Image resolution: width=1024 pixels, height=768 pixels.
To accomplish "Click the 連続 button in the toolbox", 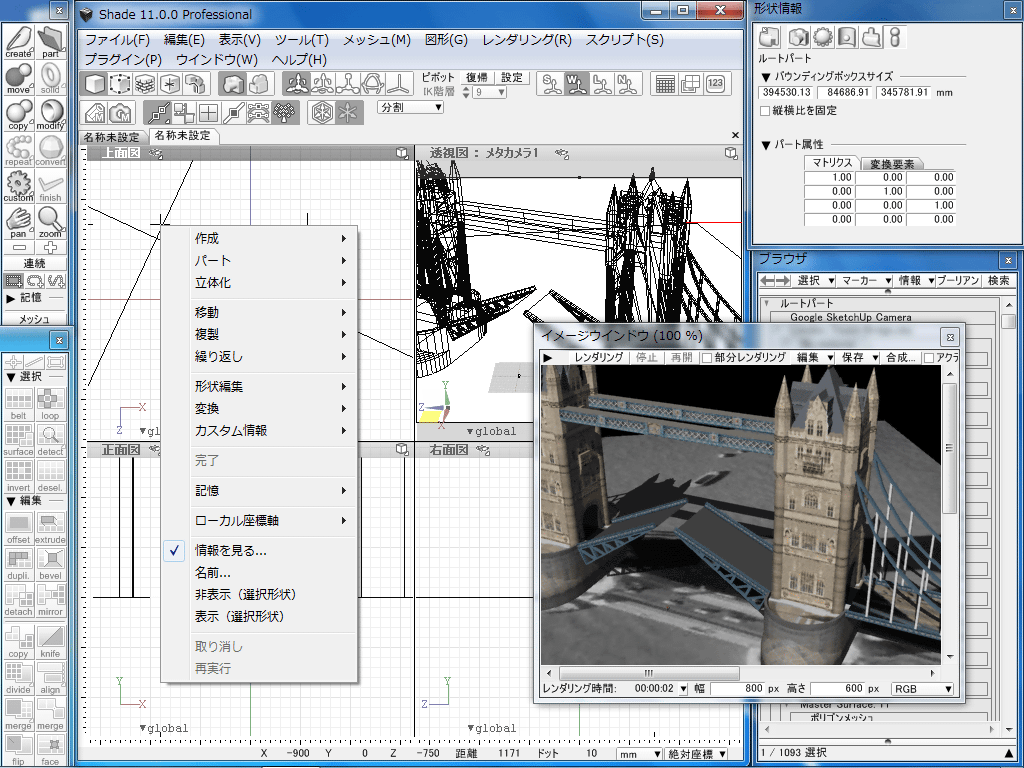I will click(x=34, y=264).
